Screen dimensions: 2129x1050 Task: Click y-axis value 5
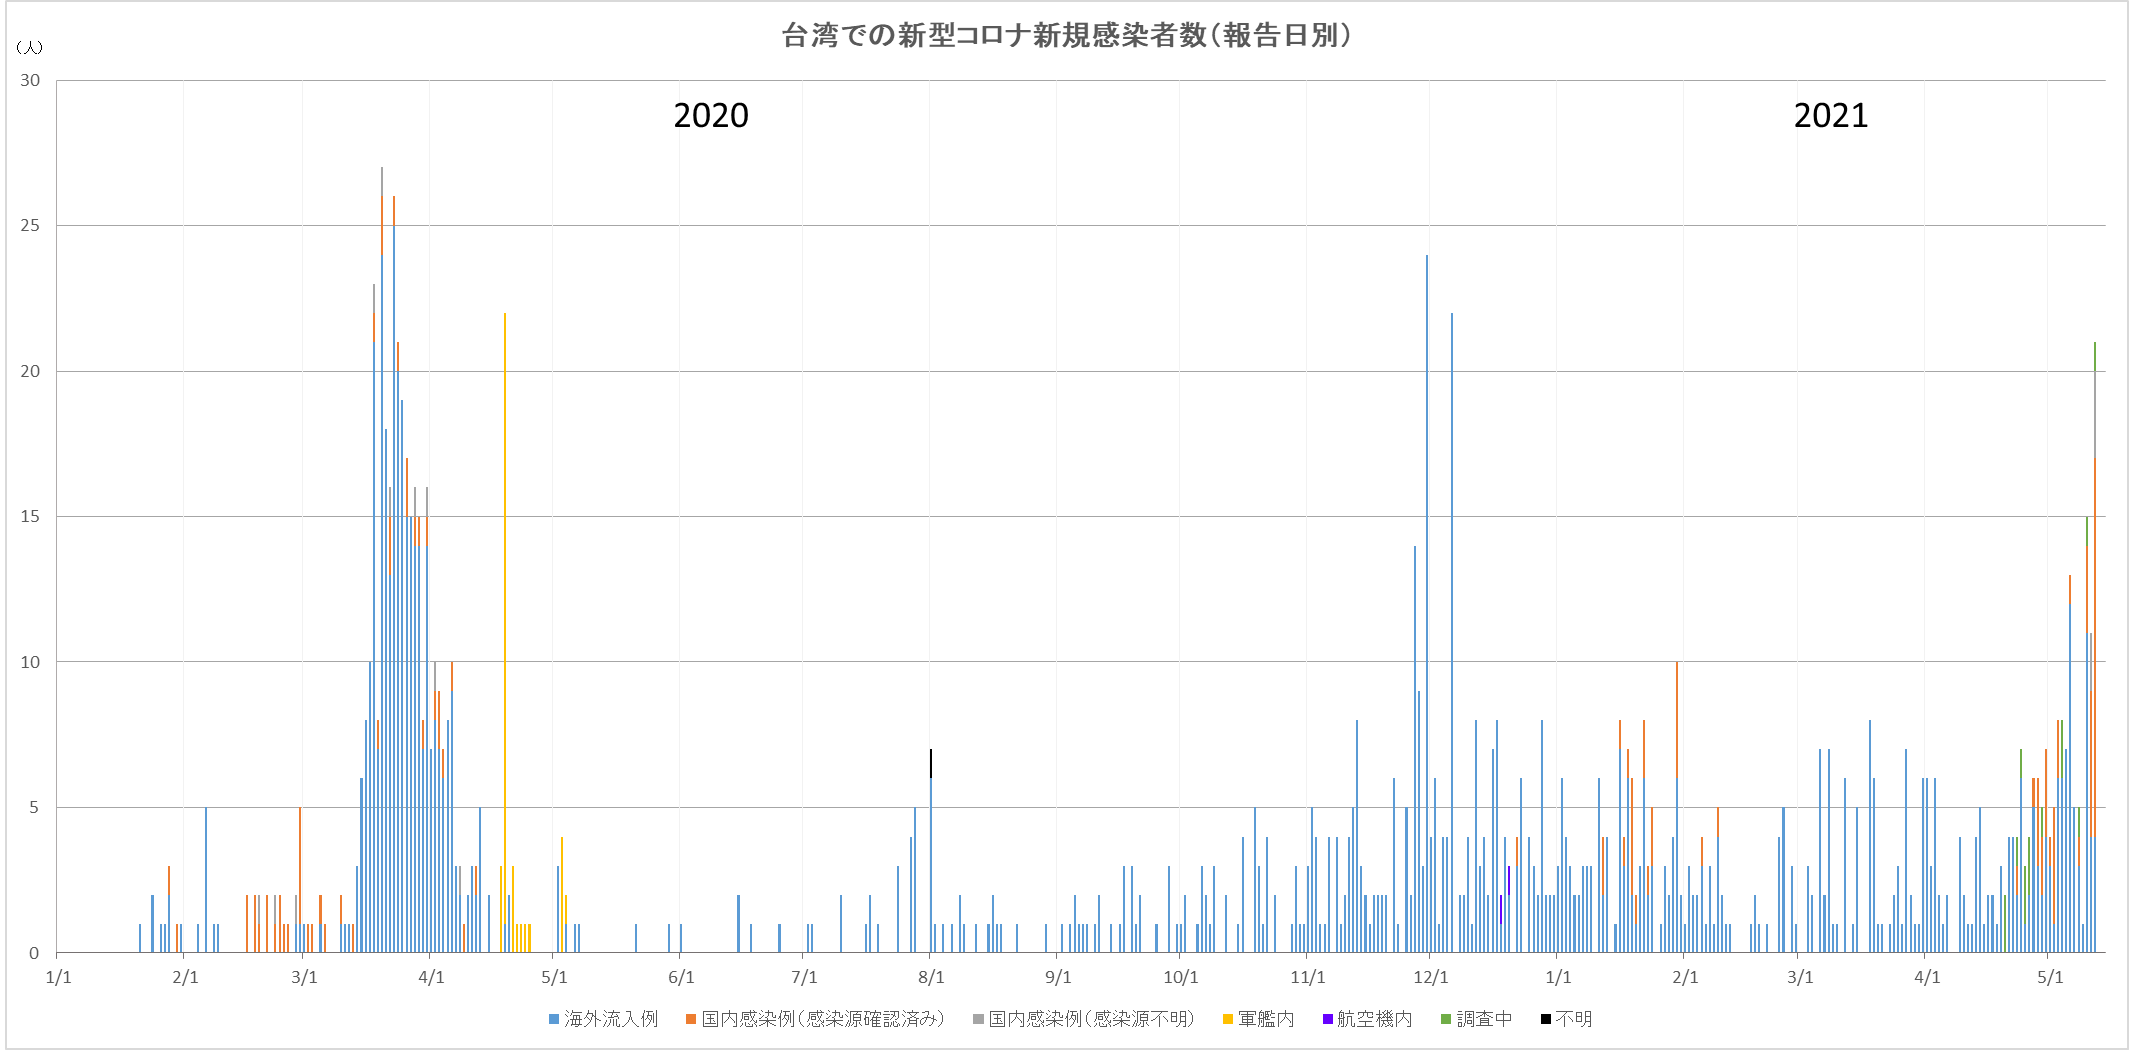click(35, 807)
